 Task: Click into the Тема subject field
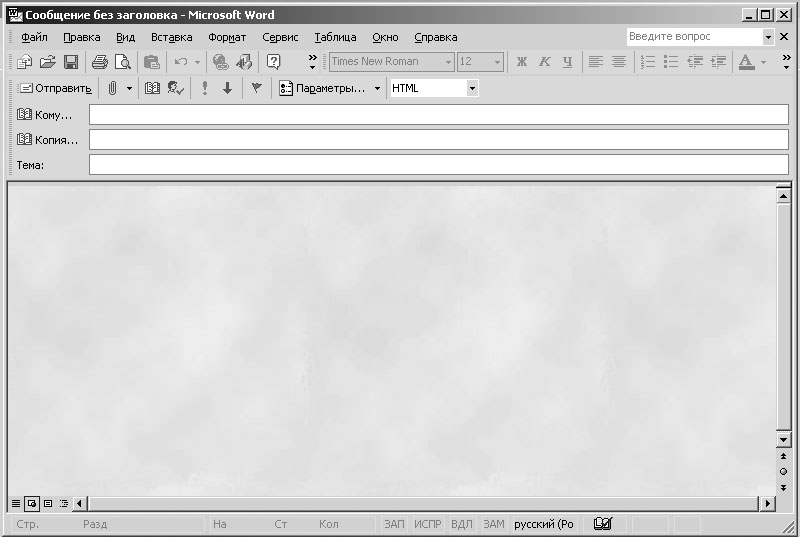point(438,165)
